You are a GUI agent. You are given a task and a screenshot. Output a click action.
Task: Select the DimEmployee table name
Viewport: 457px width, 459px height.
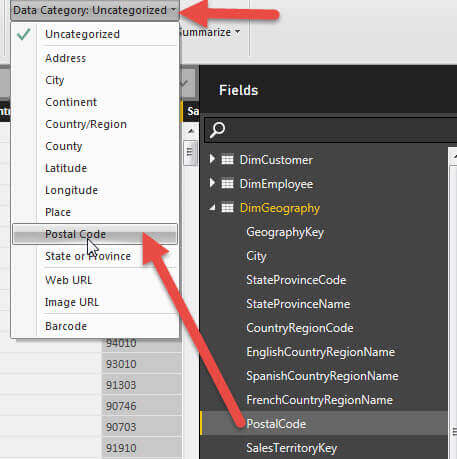276,184
